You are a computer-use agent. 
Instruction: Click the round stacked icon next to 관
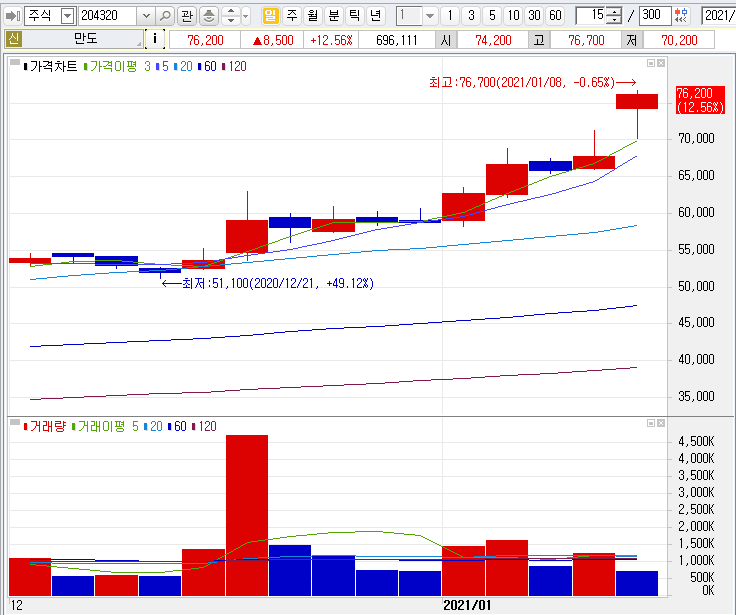(209, 16)
